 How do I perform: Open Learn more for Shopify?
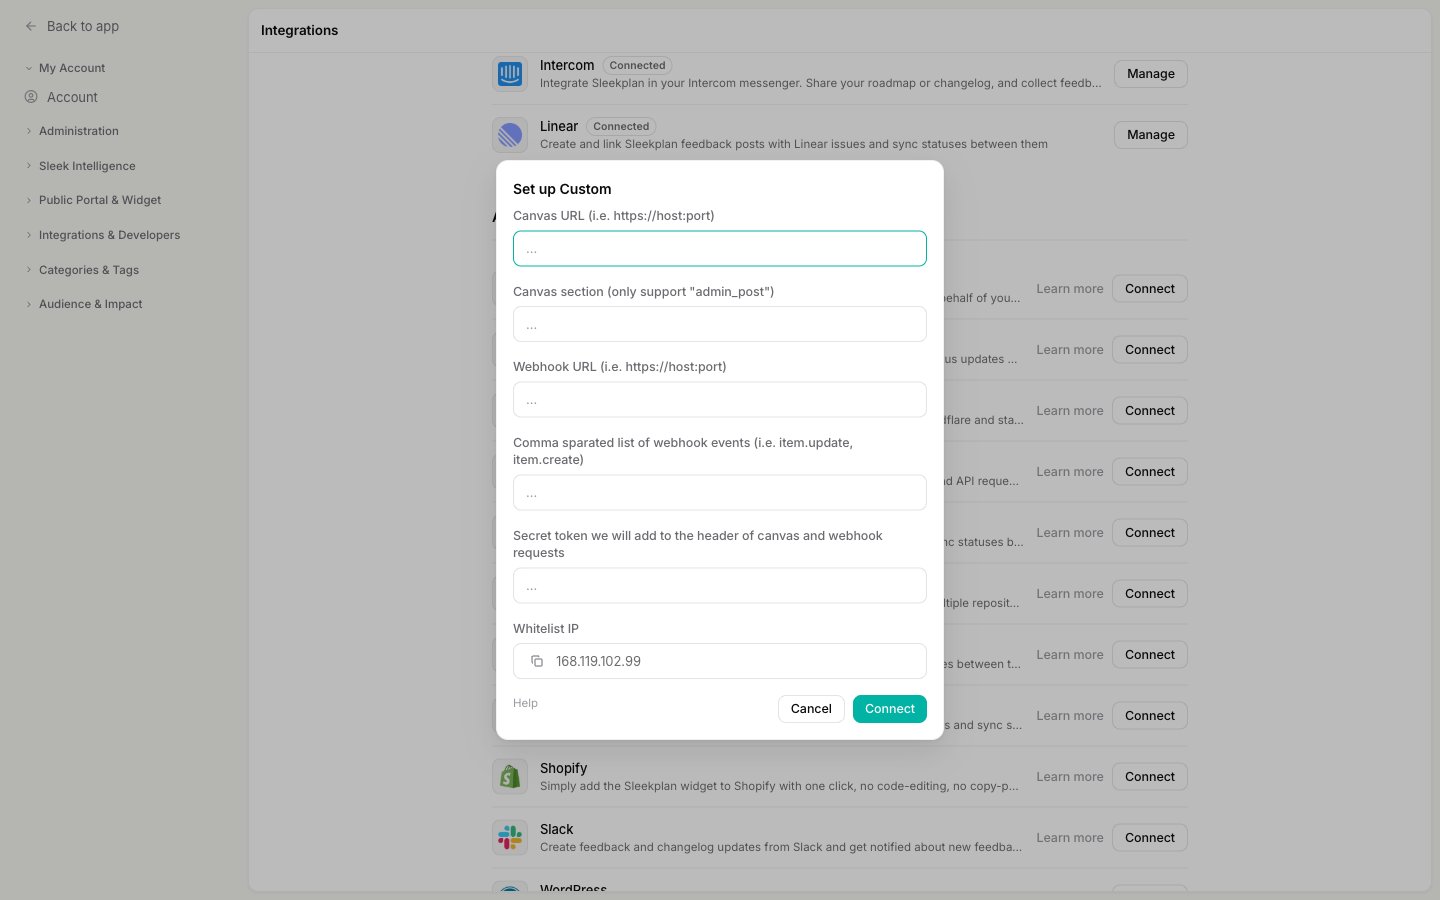pyautogui.click(x=1070, y=777)
